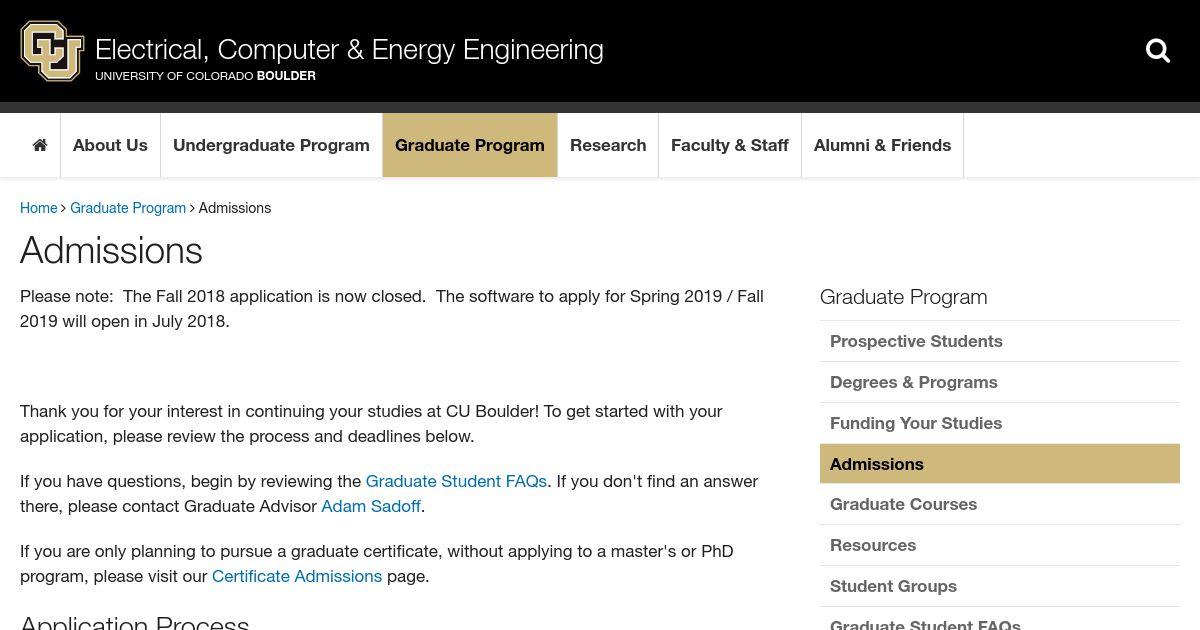Select Undergraduate Program in the navigation bar
The image size is (1200, 630).
[271, 145]
